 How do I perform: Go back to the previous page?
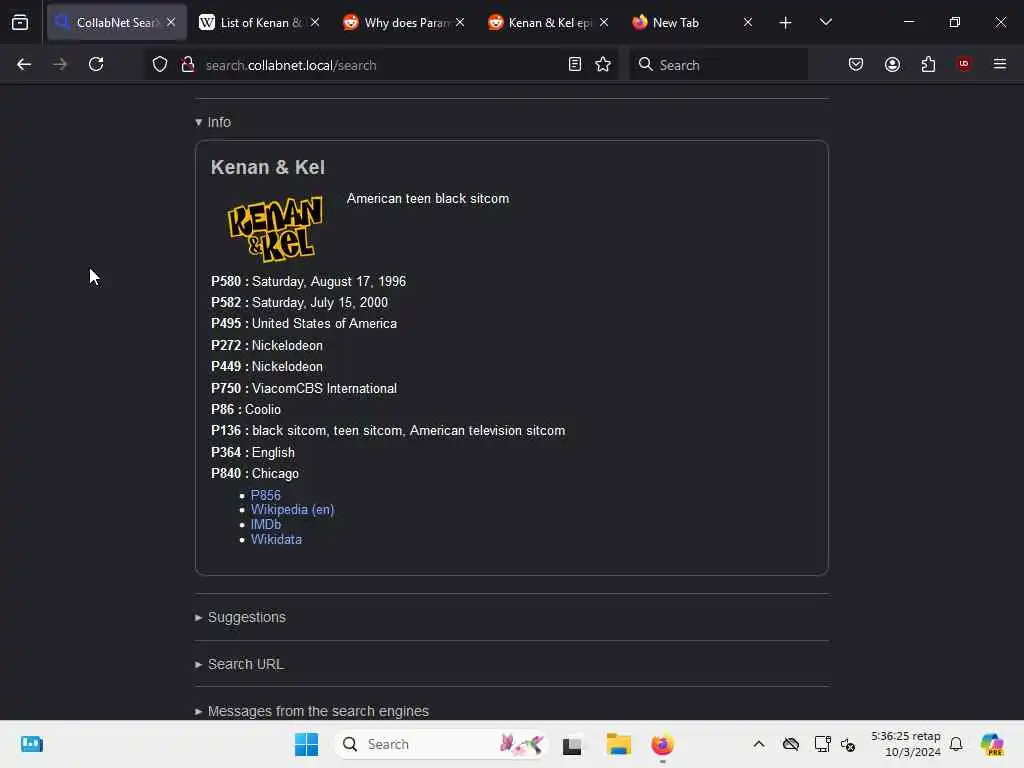[24, 64]
